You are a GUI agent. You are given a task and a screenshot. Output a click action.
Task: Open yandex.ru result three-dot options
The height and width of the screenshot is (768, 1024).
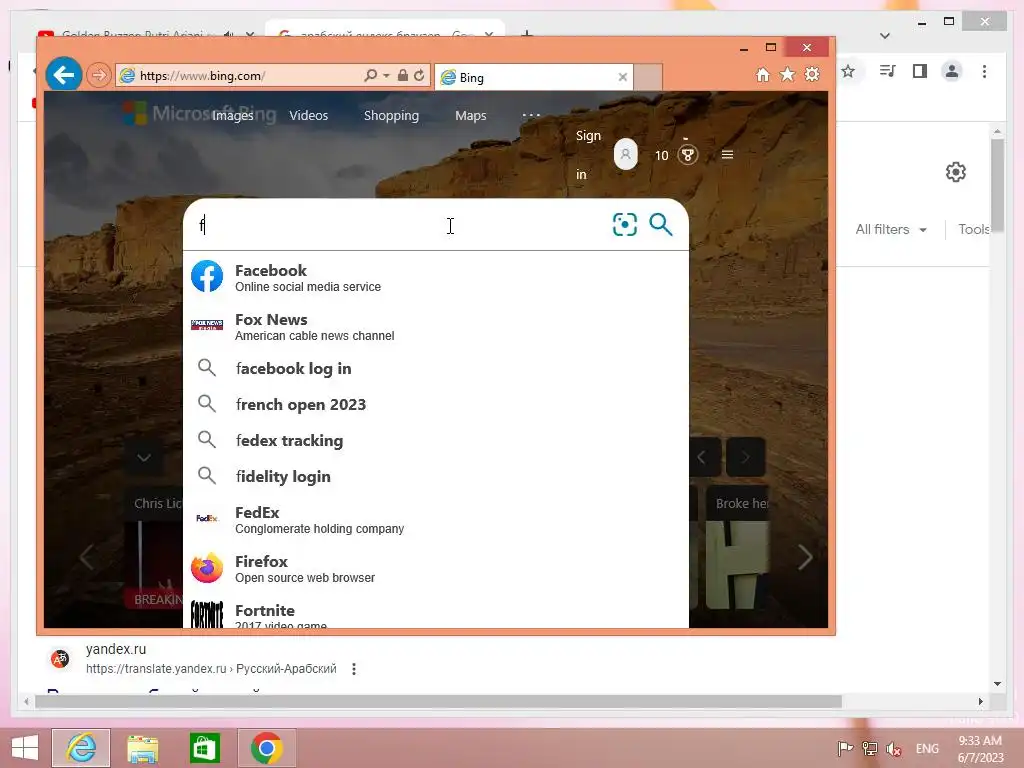click(354, 669)
